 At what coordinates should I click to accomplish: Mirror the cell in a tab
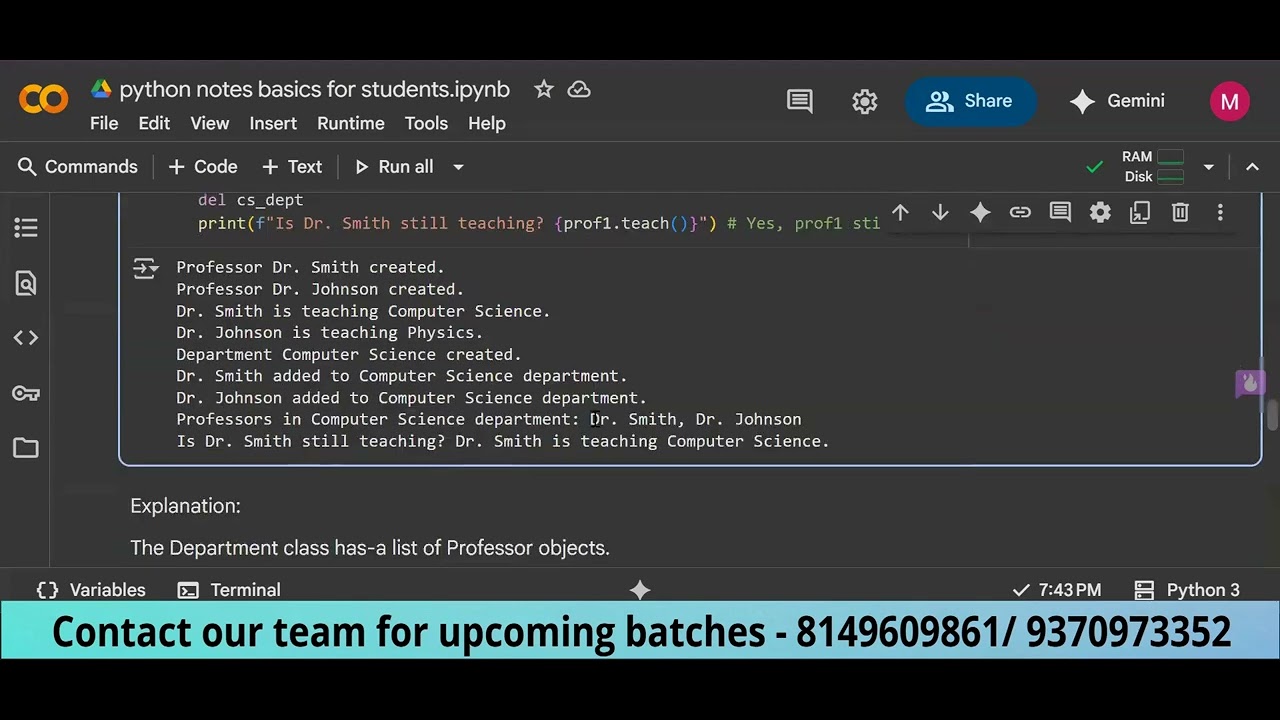coord(1140,212)
